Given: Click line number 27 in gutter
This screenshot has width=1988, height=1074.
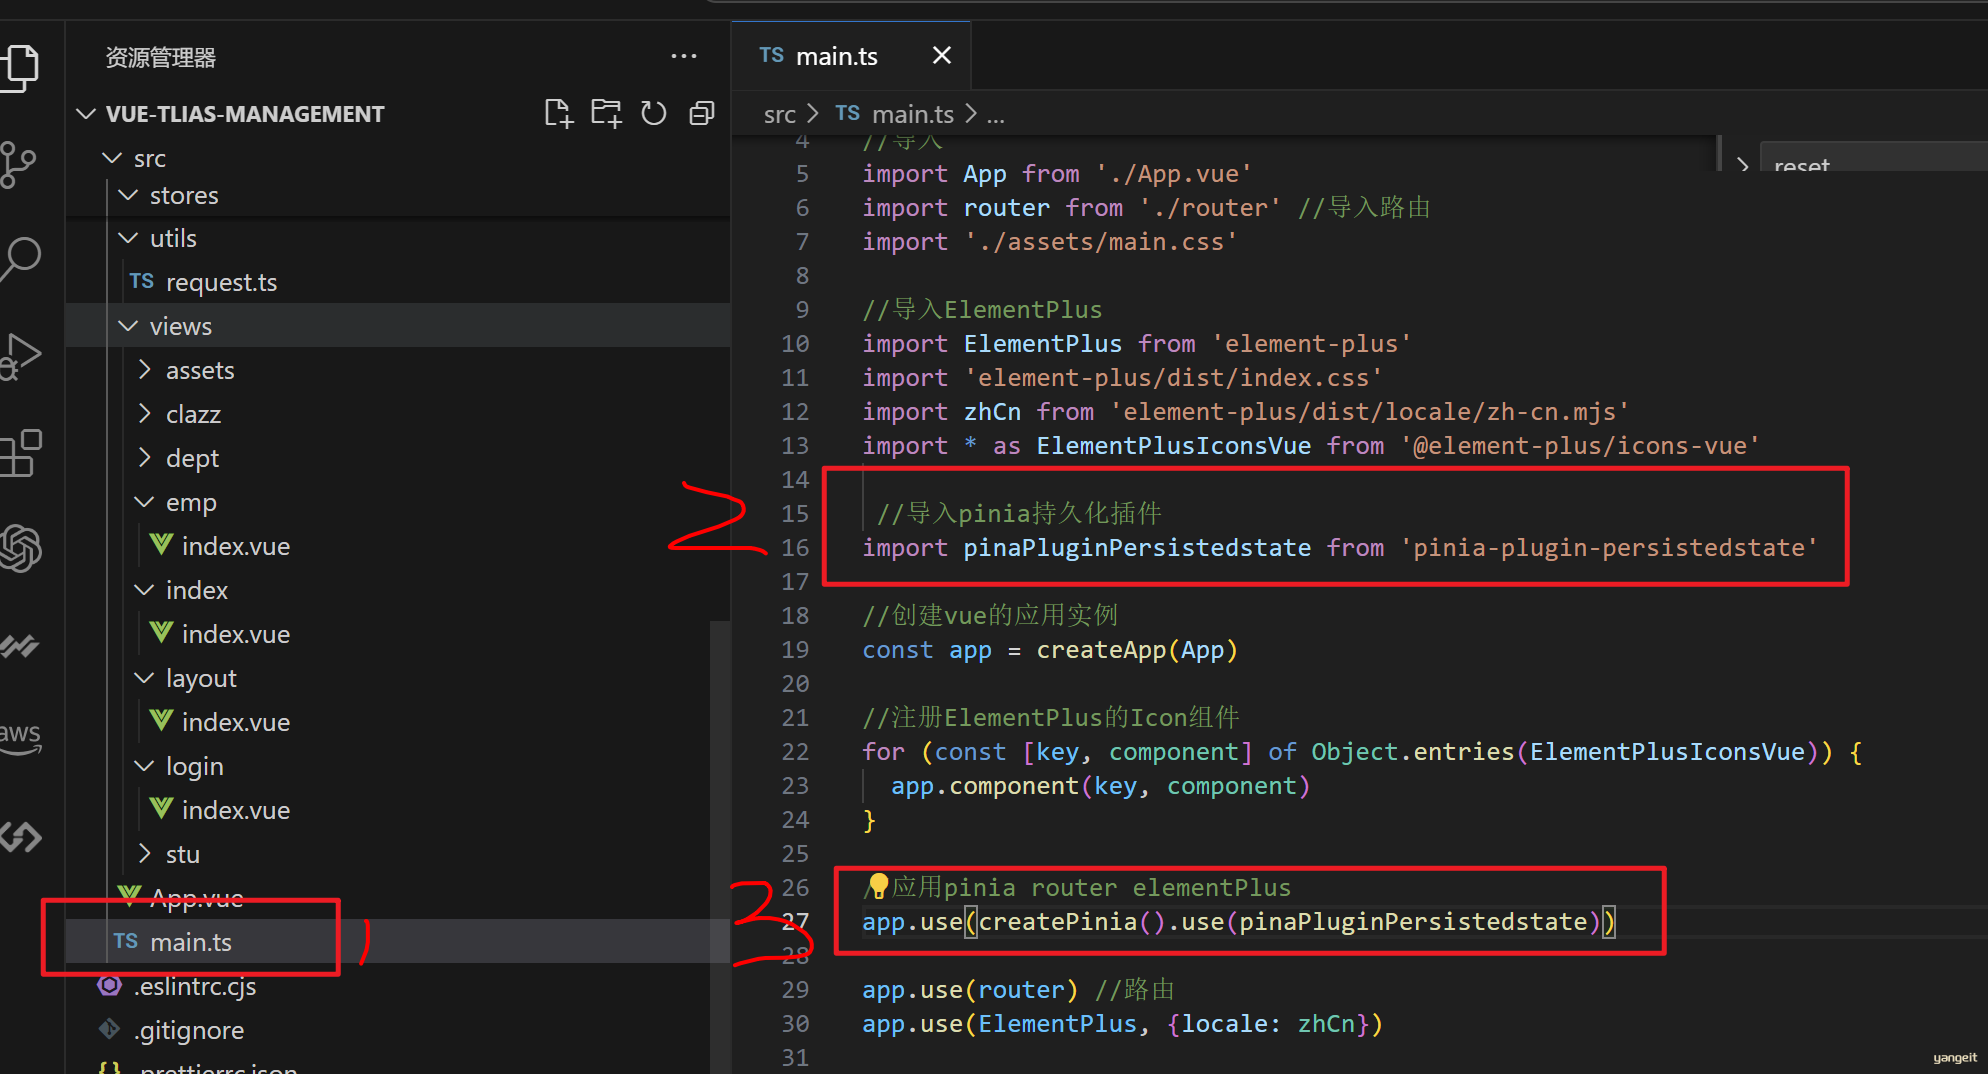Looking at the screenshot, I should tap(795, 922).
